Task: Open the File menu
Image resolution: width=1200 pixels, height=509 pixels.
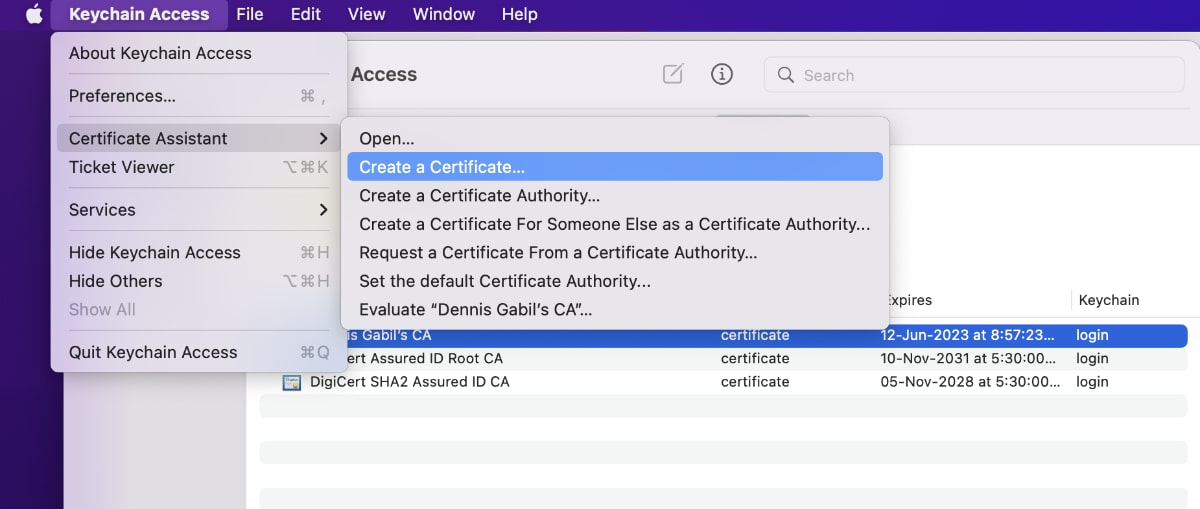Action: click(x=249, y=14)
